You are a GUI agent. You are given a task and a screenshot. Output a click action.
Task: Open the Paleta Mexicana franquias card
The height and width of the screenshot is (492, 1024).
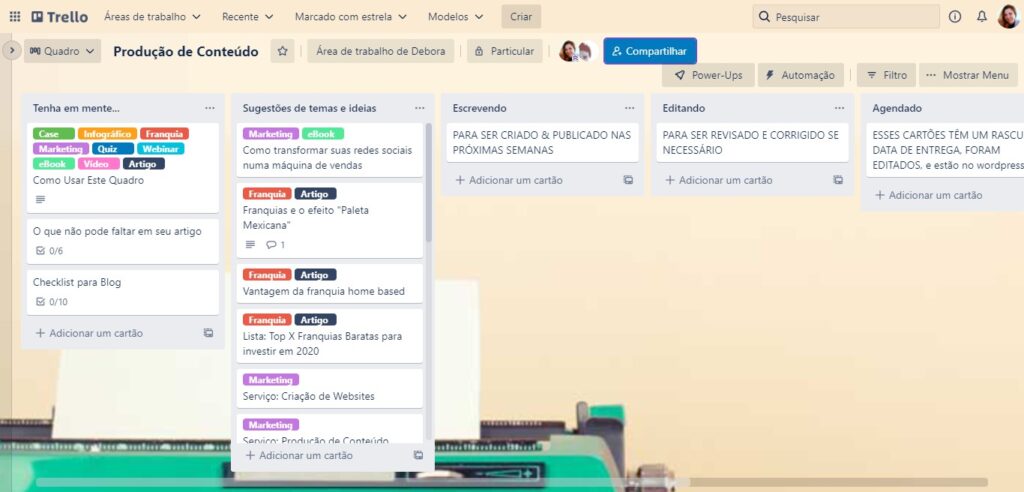pyautogui.click(x=330, y=220)
